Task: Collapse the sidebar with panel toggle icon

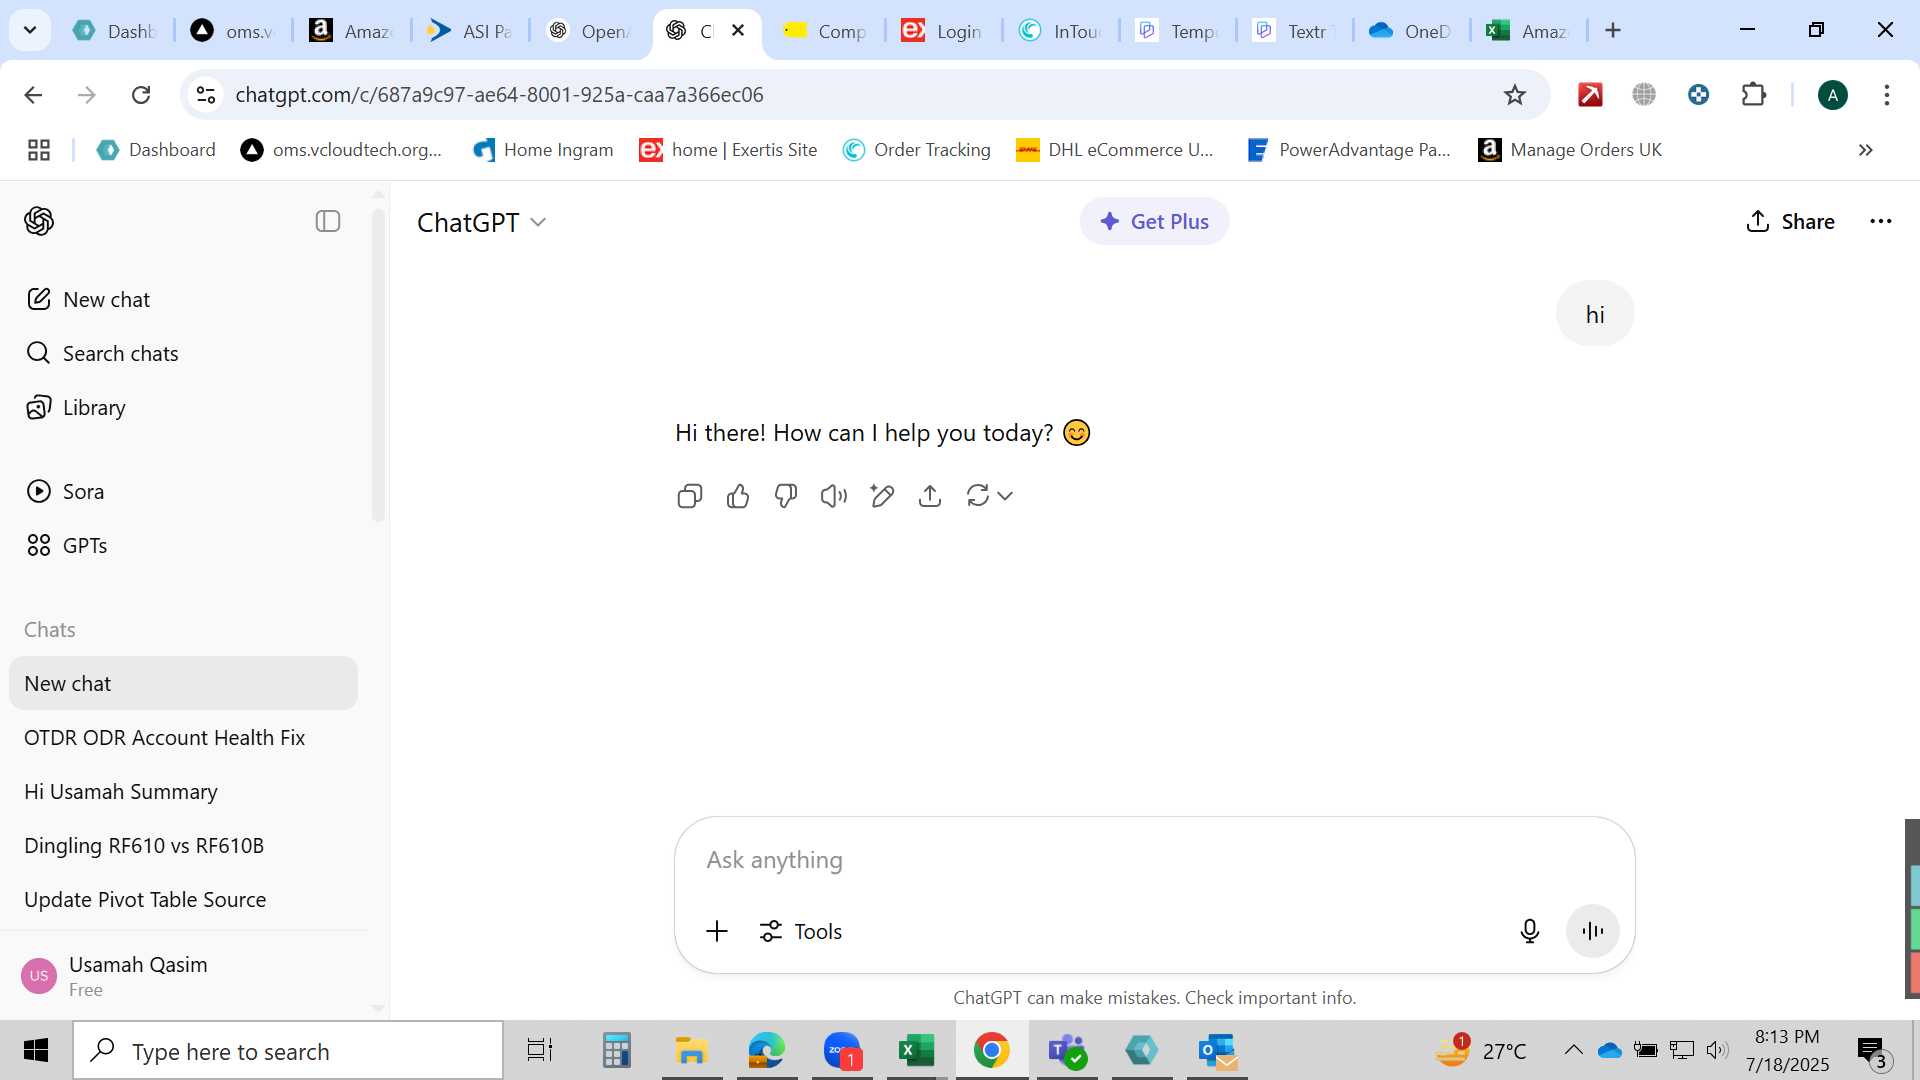Action: (x=328, y=221)
